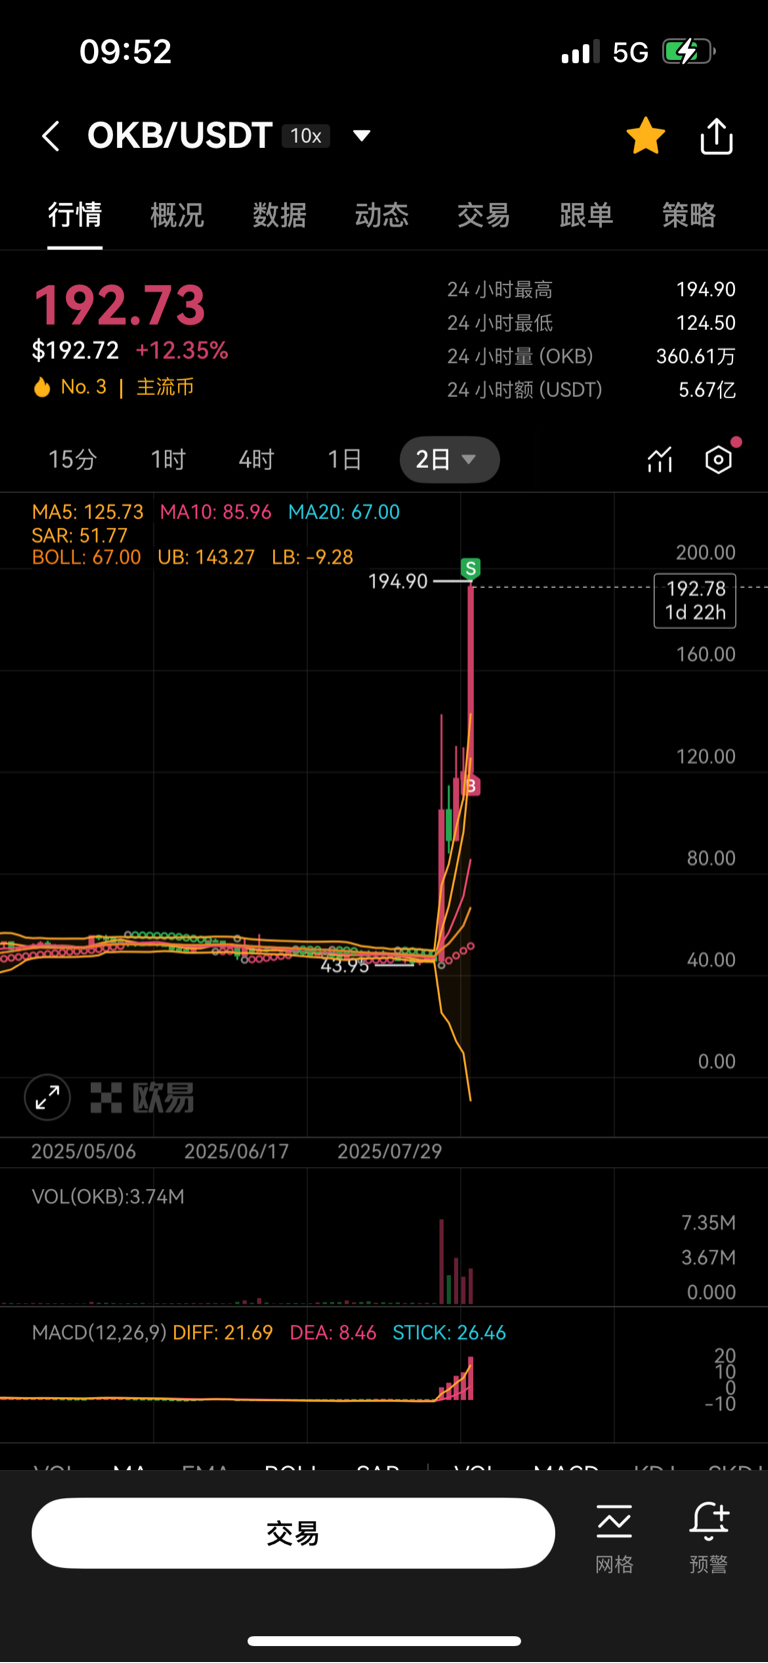Open the 交易 tab

pos(484,215)
